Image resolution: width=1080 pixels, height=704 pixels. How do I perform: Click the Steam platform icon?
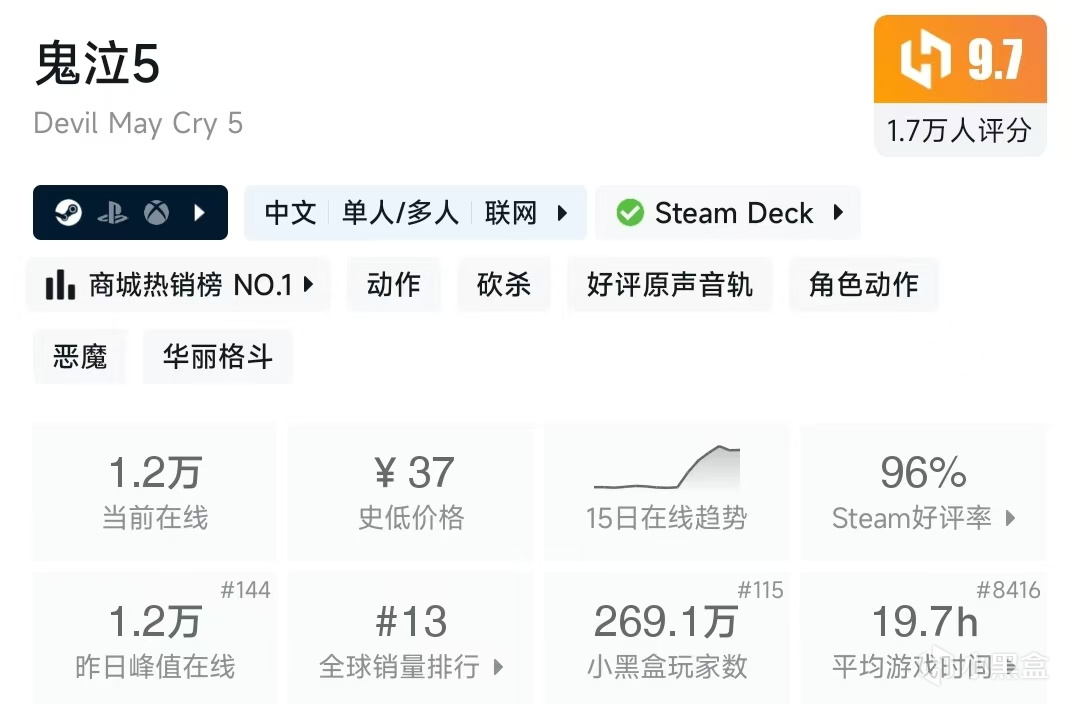(68, 213)
